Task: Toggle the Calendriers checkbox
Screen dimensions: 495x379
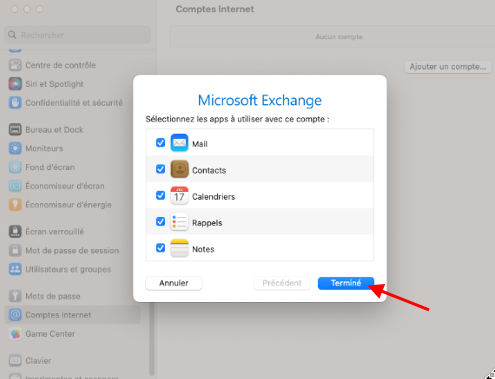Action: coord(160,195)
